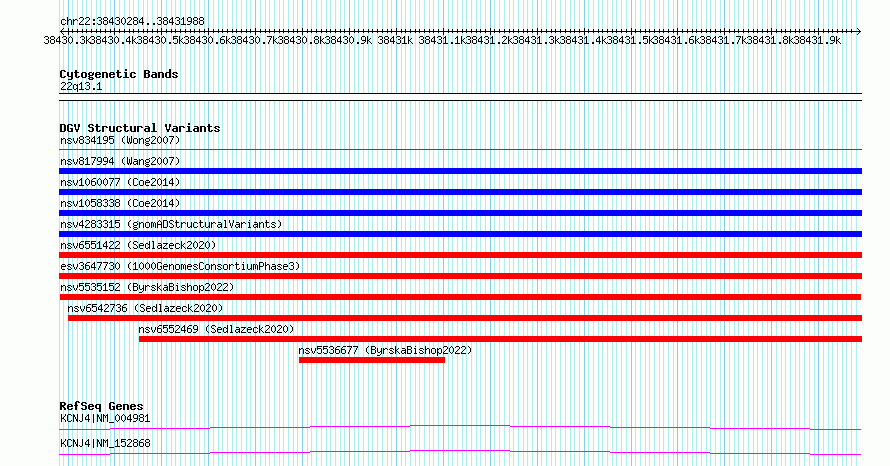The image size is (890, 466).
Task: Select nsv5535152 (ByrskaBishop2022) label
Action: pyautogui.click(x=147, y=287)
